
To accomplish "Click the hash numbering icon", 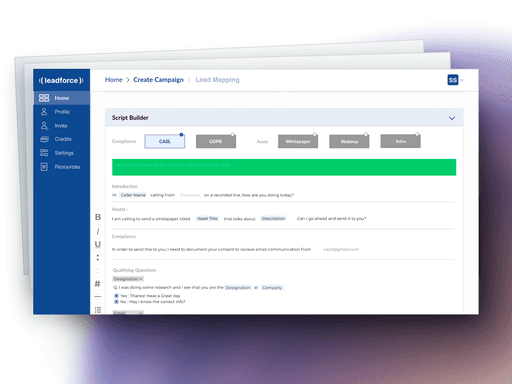I will pos(97,284).
